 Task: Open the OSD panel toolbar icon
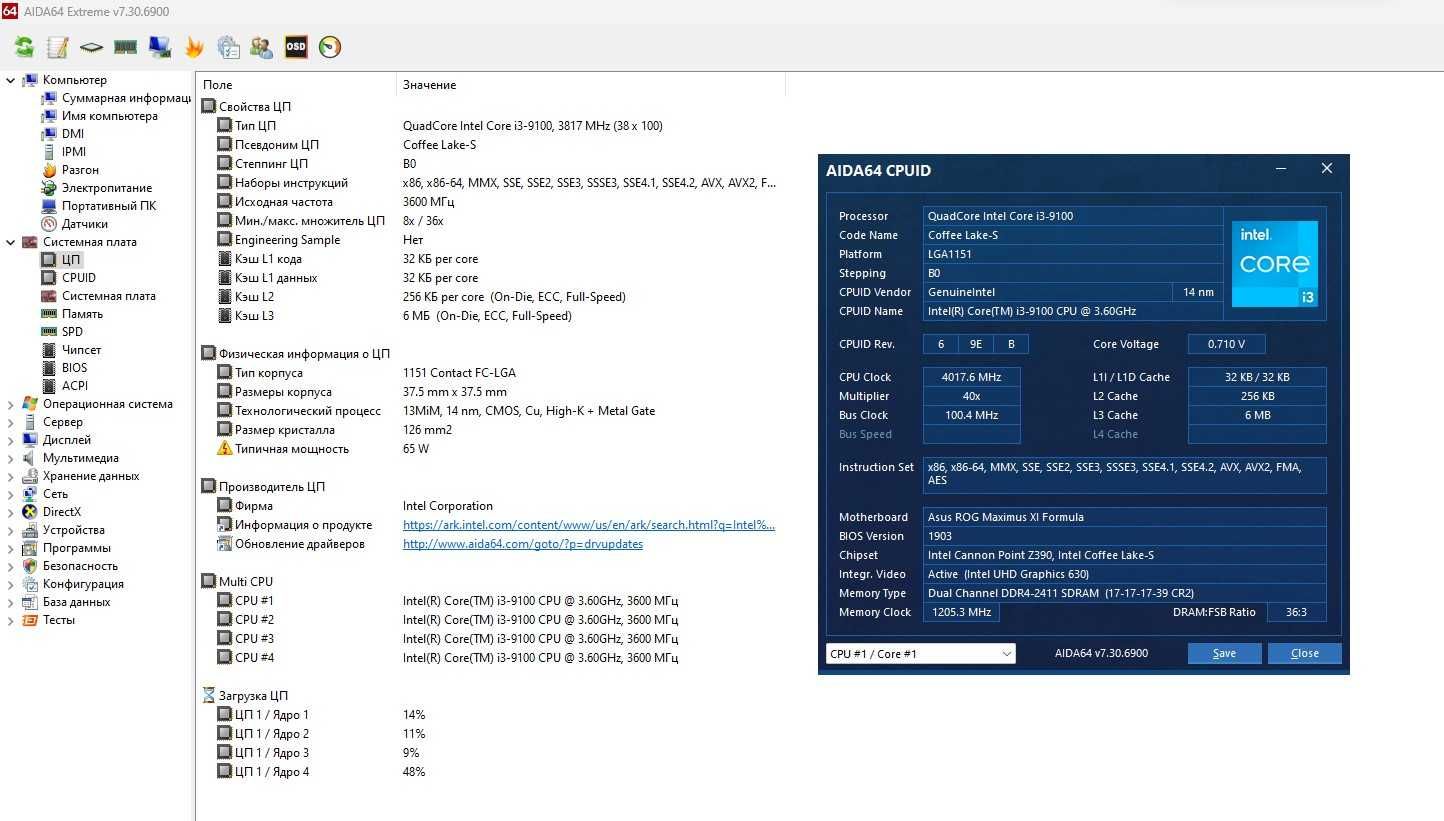tap(296, 47)
